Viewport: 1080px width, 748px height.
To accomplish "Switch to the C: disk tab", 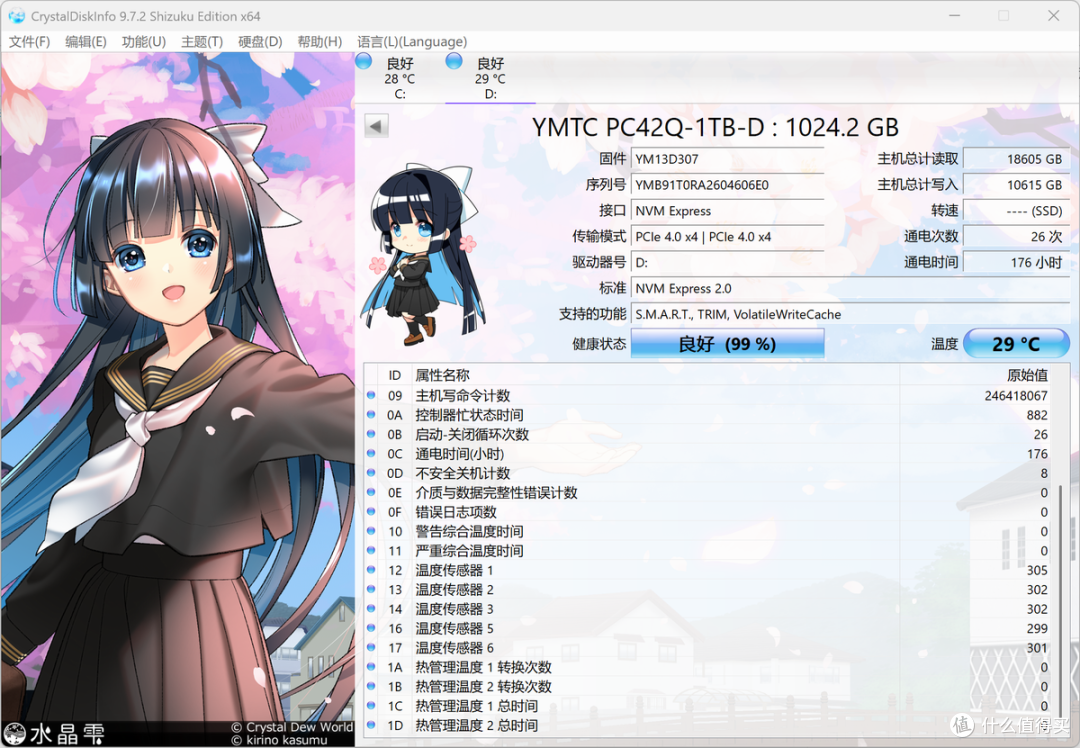I will point(399,78).
